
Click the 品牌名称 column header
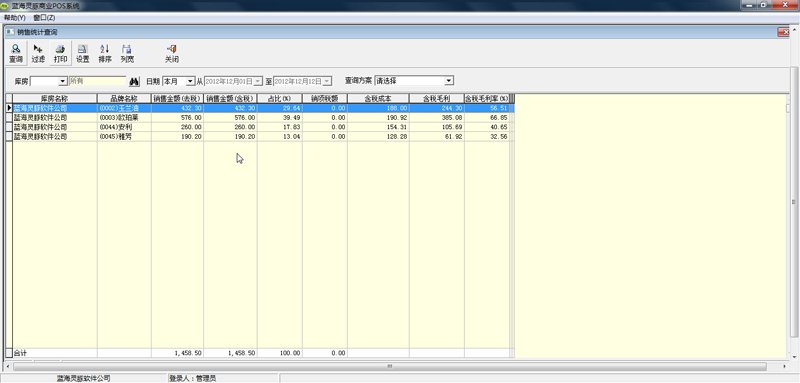124,98
